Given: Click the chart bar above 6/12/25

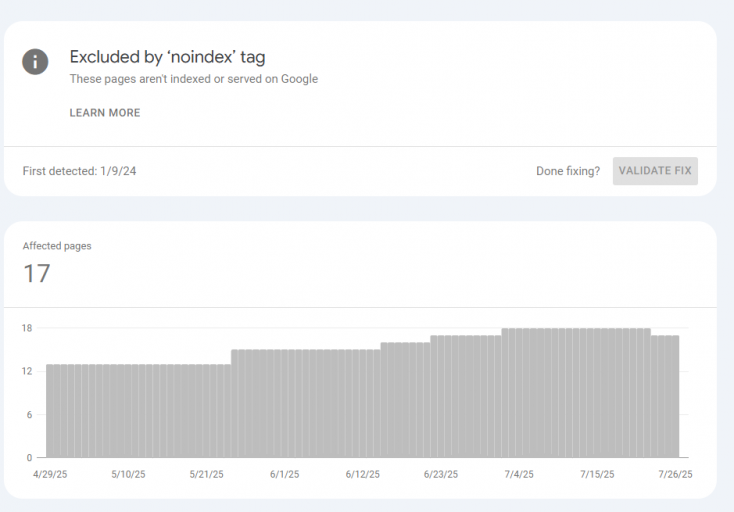Looking at the screenshot, I should [x=363, y=403].
